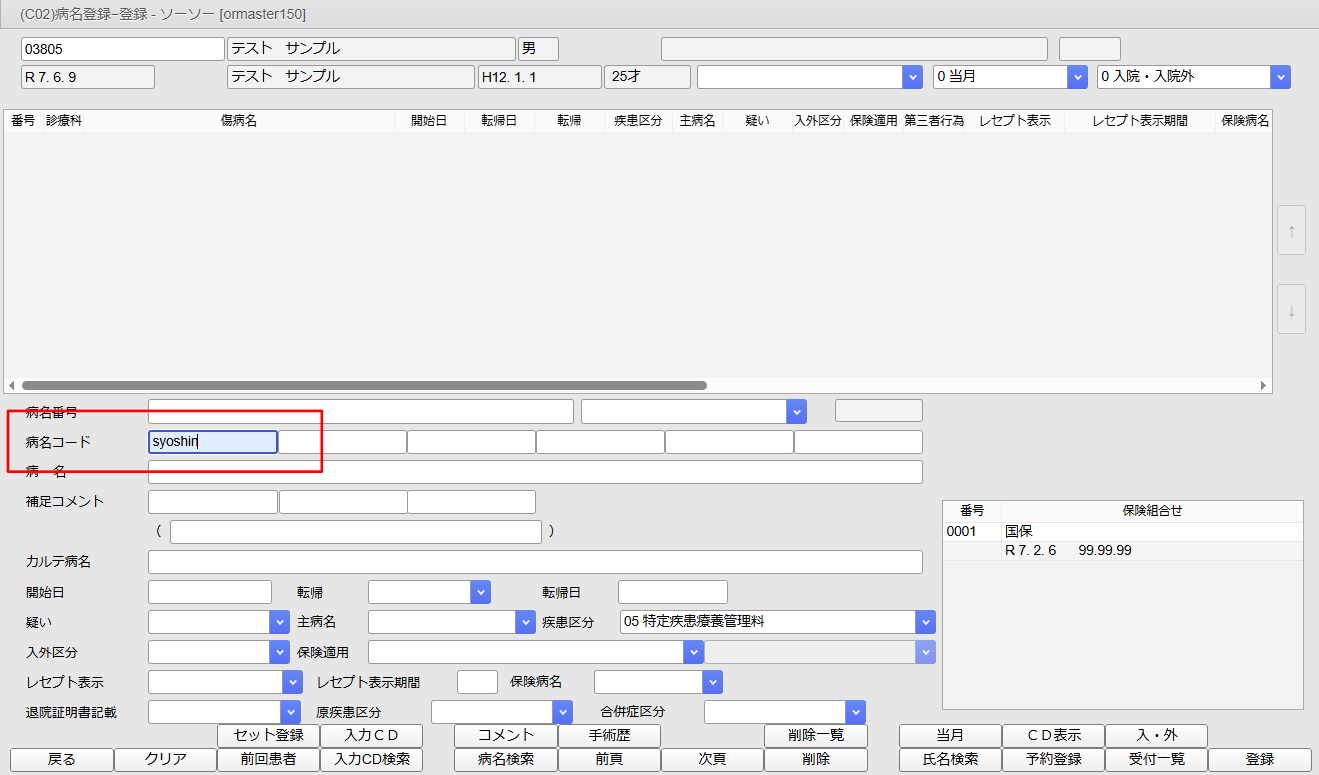Open the 病名検索 disease name search

(506, 759)
